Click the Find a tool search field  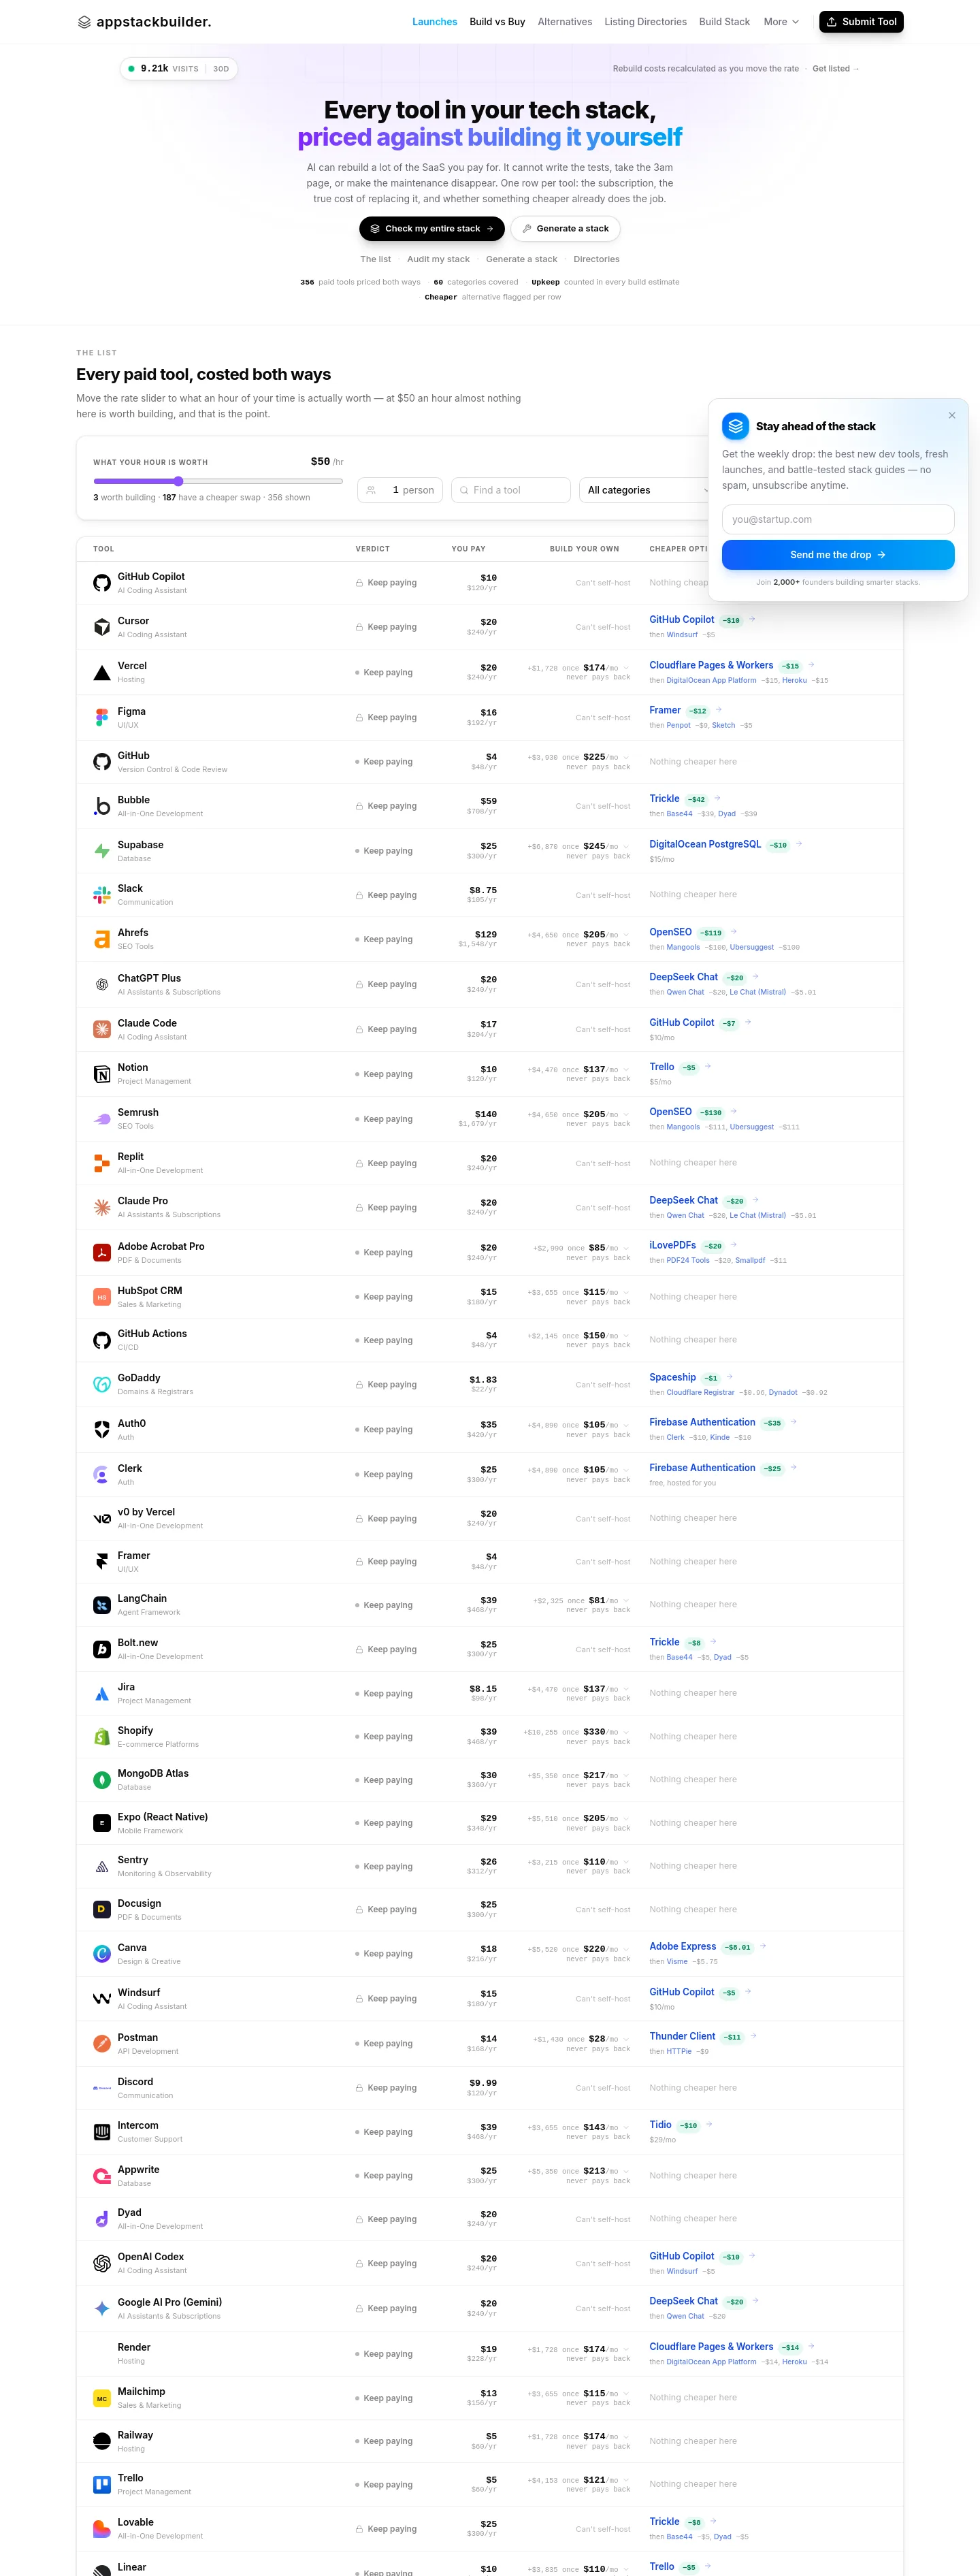[x=511, y=490]
